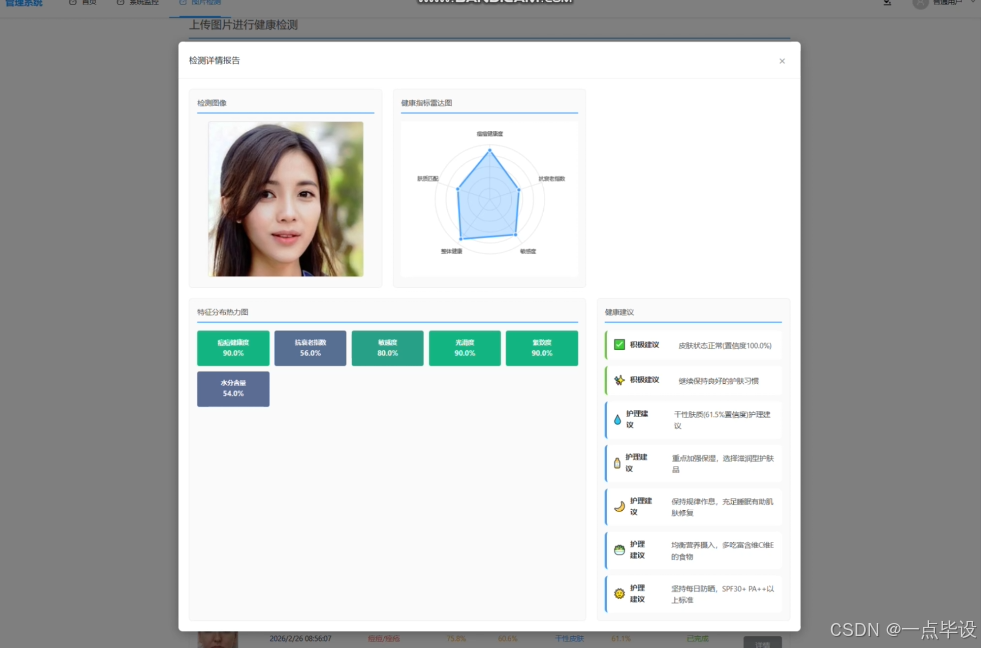
Task: Click the 检测图像 section heading
Action: (212, 103)
